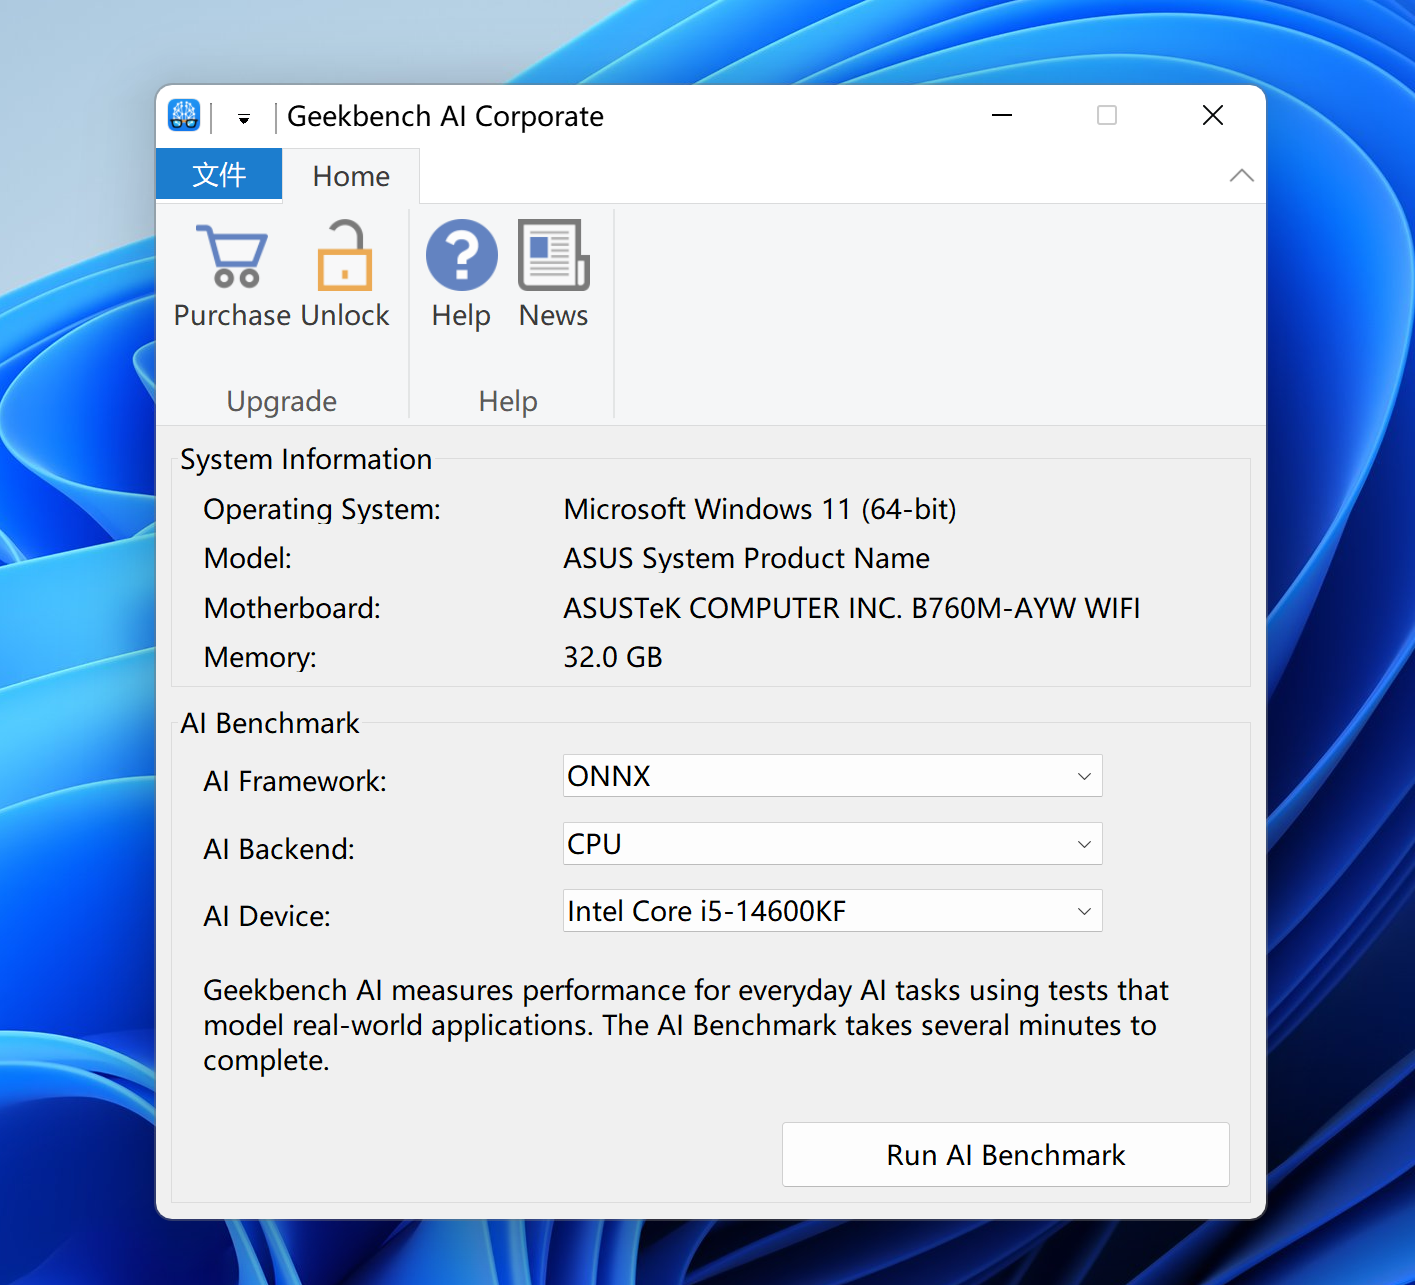Image resolution: width=1415 pixels, height=1285 pixels.
Task: Click the Memory label
Action: pos(260,657)
